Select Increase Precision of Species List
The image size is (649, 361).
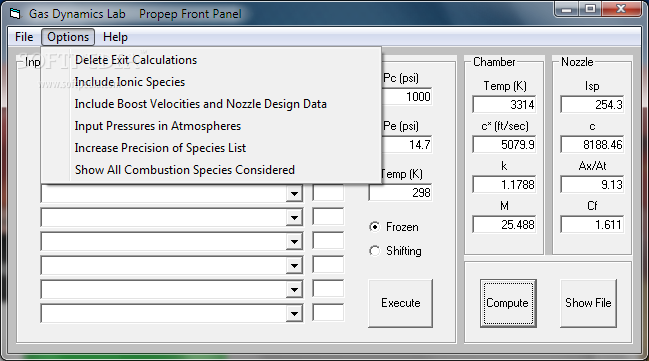pyautogui.click(x=211, y=148)
